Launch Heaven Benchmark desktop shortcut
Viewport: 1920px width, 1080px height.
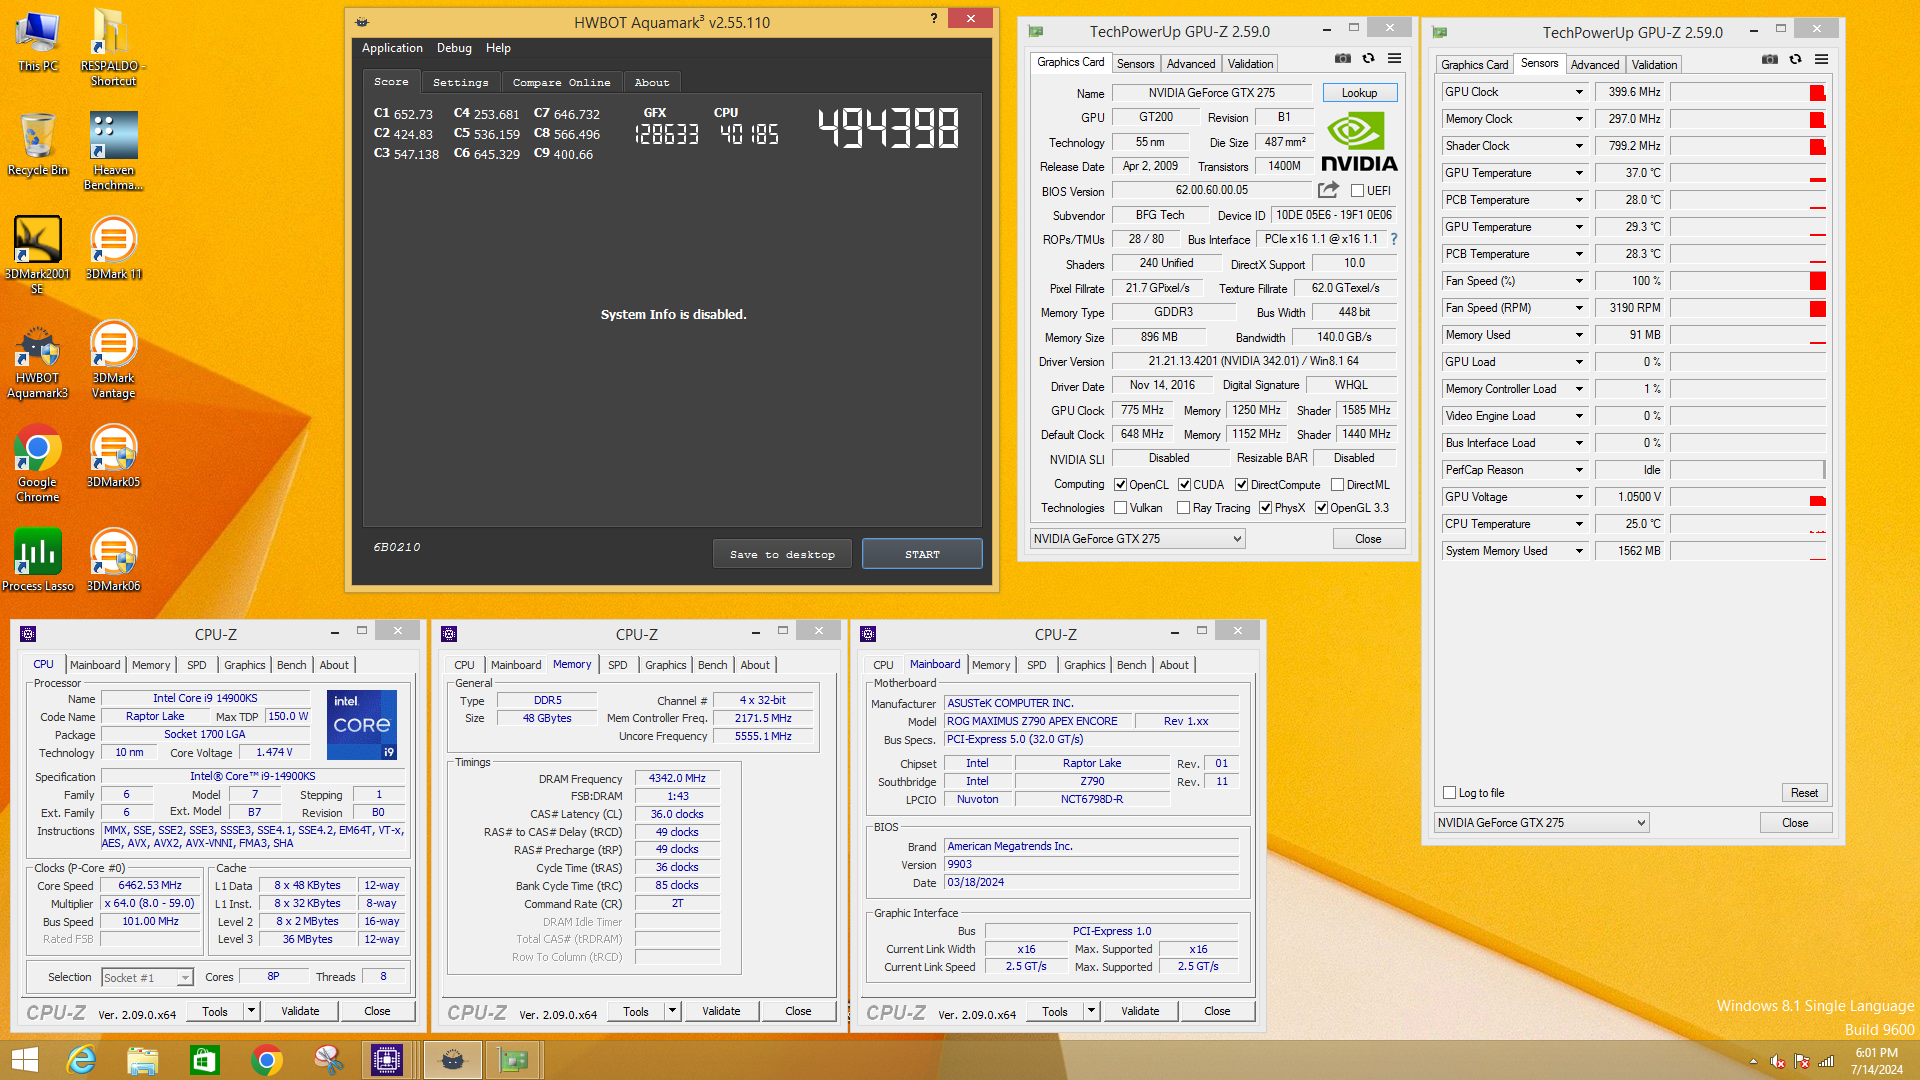(x=113, y=151)
